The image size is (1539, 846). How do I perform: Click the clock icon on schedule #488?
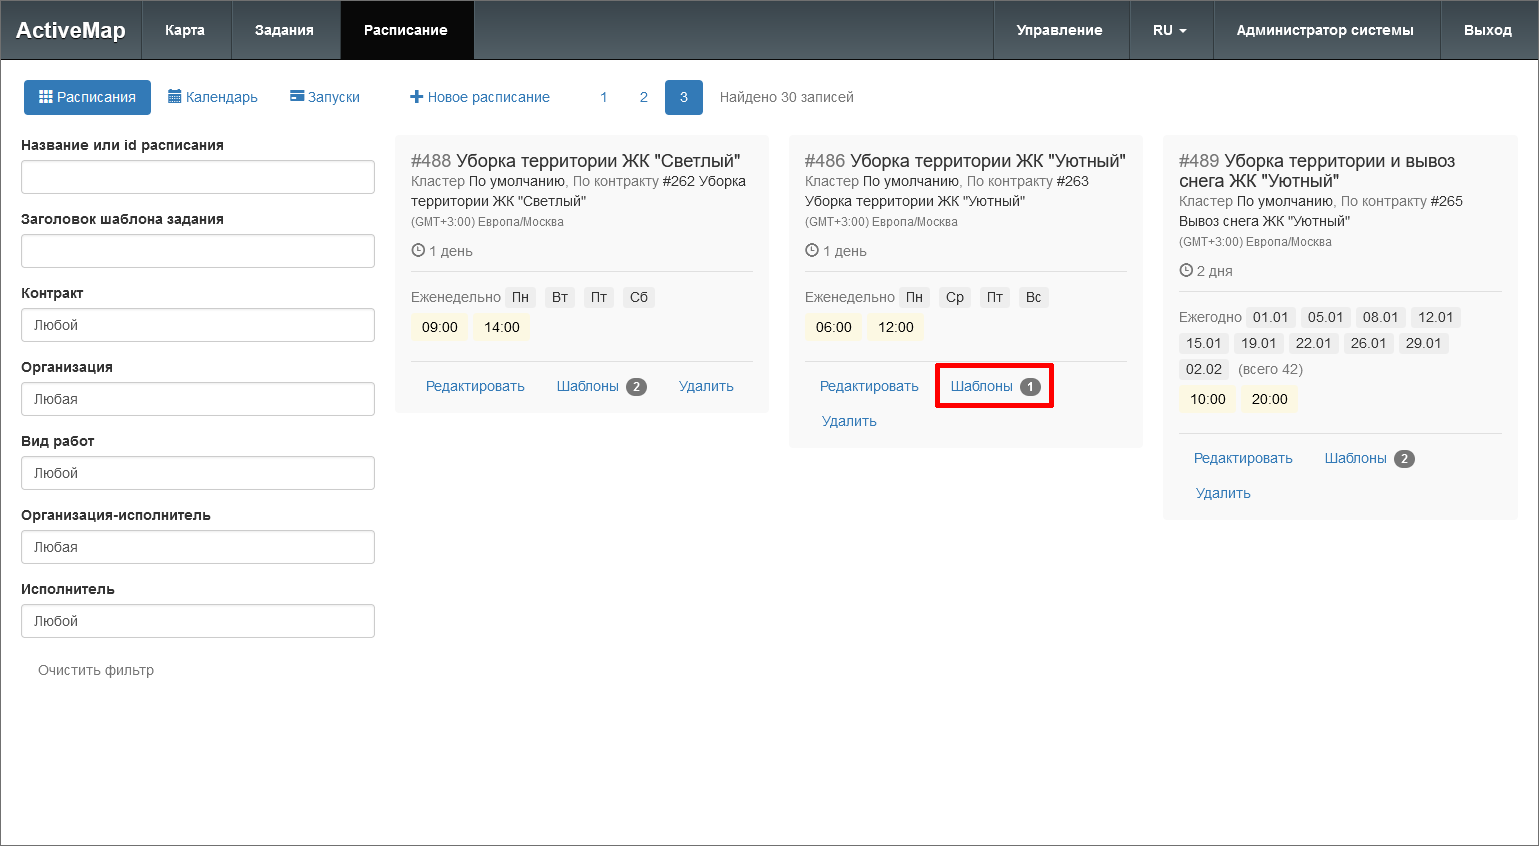click(x=418, y=251)
